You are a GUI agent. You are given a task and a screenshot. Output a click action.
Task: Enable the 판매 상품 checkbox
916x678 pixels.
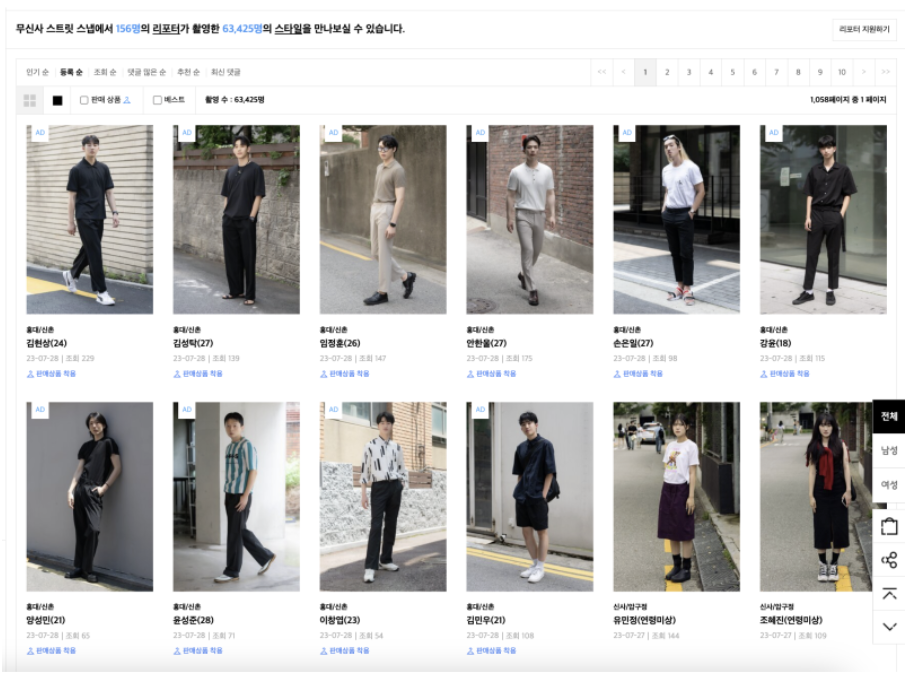click(x=84, y=100)
